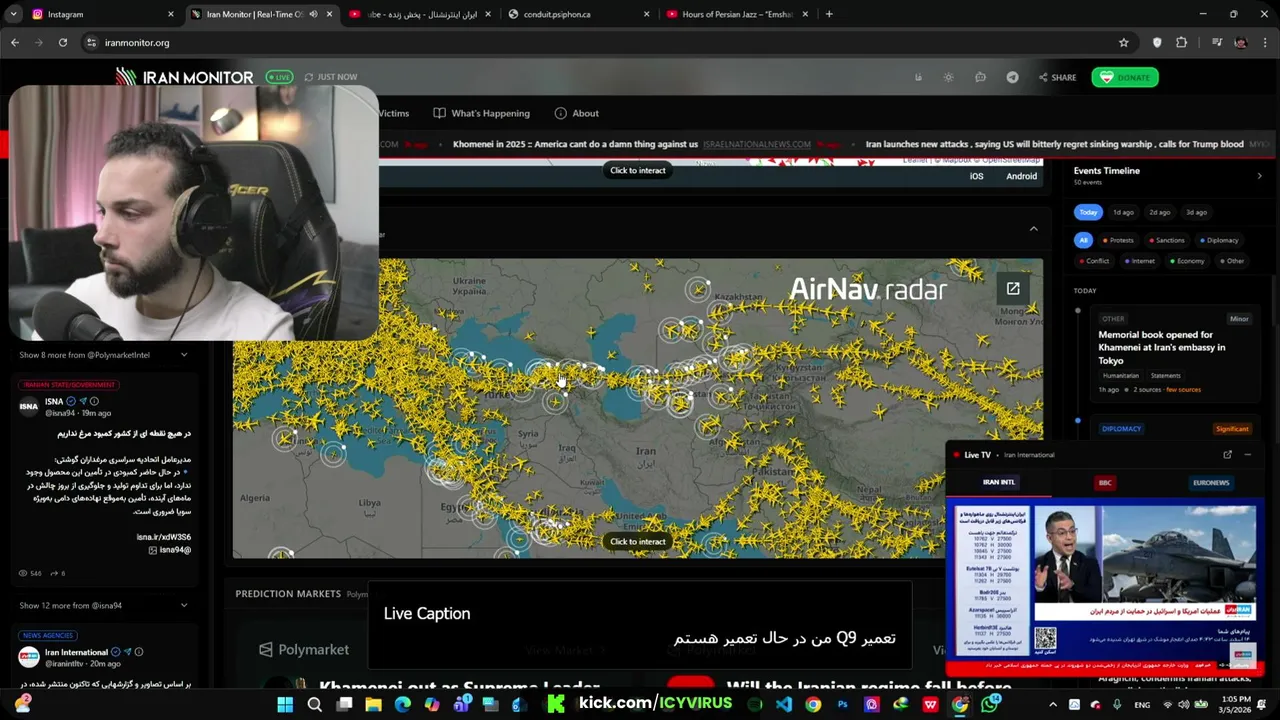Open Photoshop from taskbar
Screen dimensions: 1280x720
[x=842, y=704]
